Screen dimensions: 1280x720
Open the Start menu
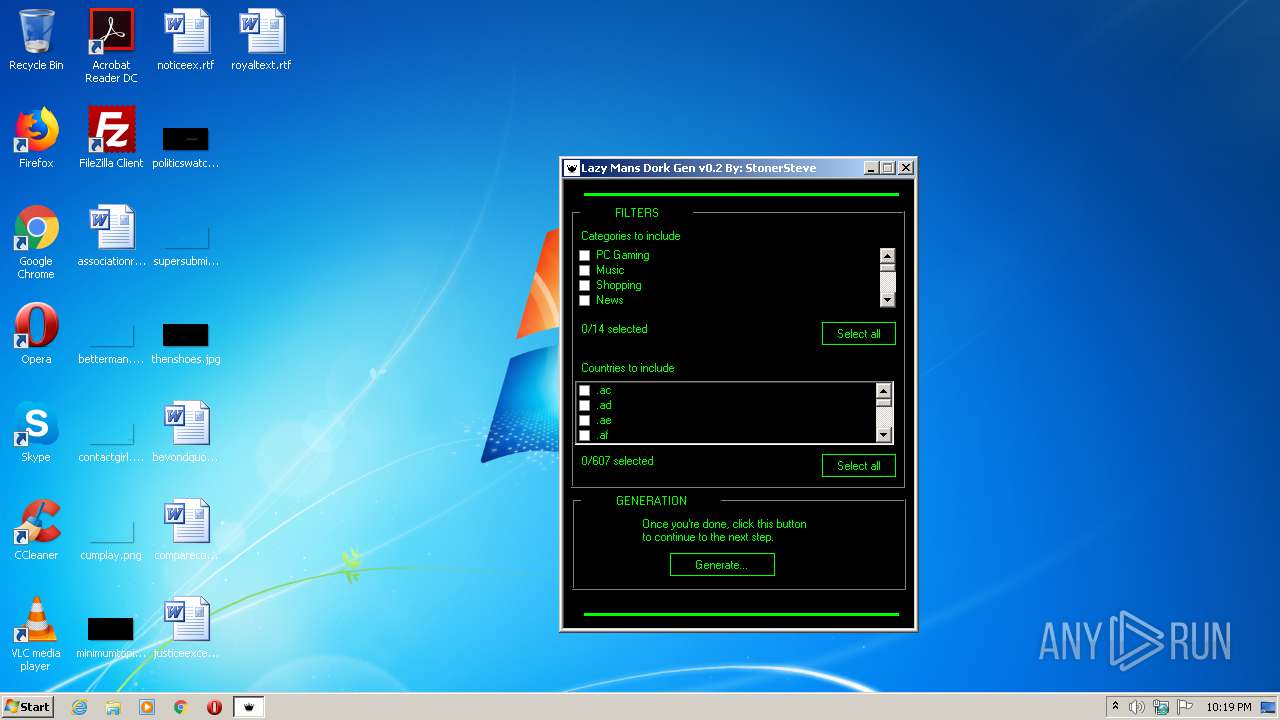pos(27,707)
